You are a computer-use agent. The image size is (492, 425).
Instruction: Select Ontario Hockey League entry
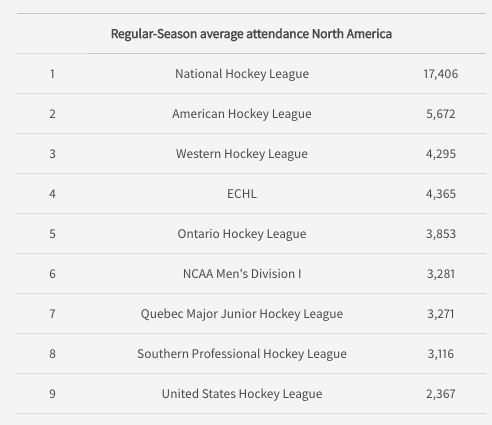tap(242, 234)
